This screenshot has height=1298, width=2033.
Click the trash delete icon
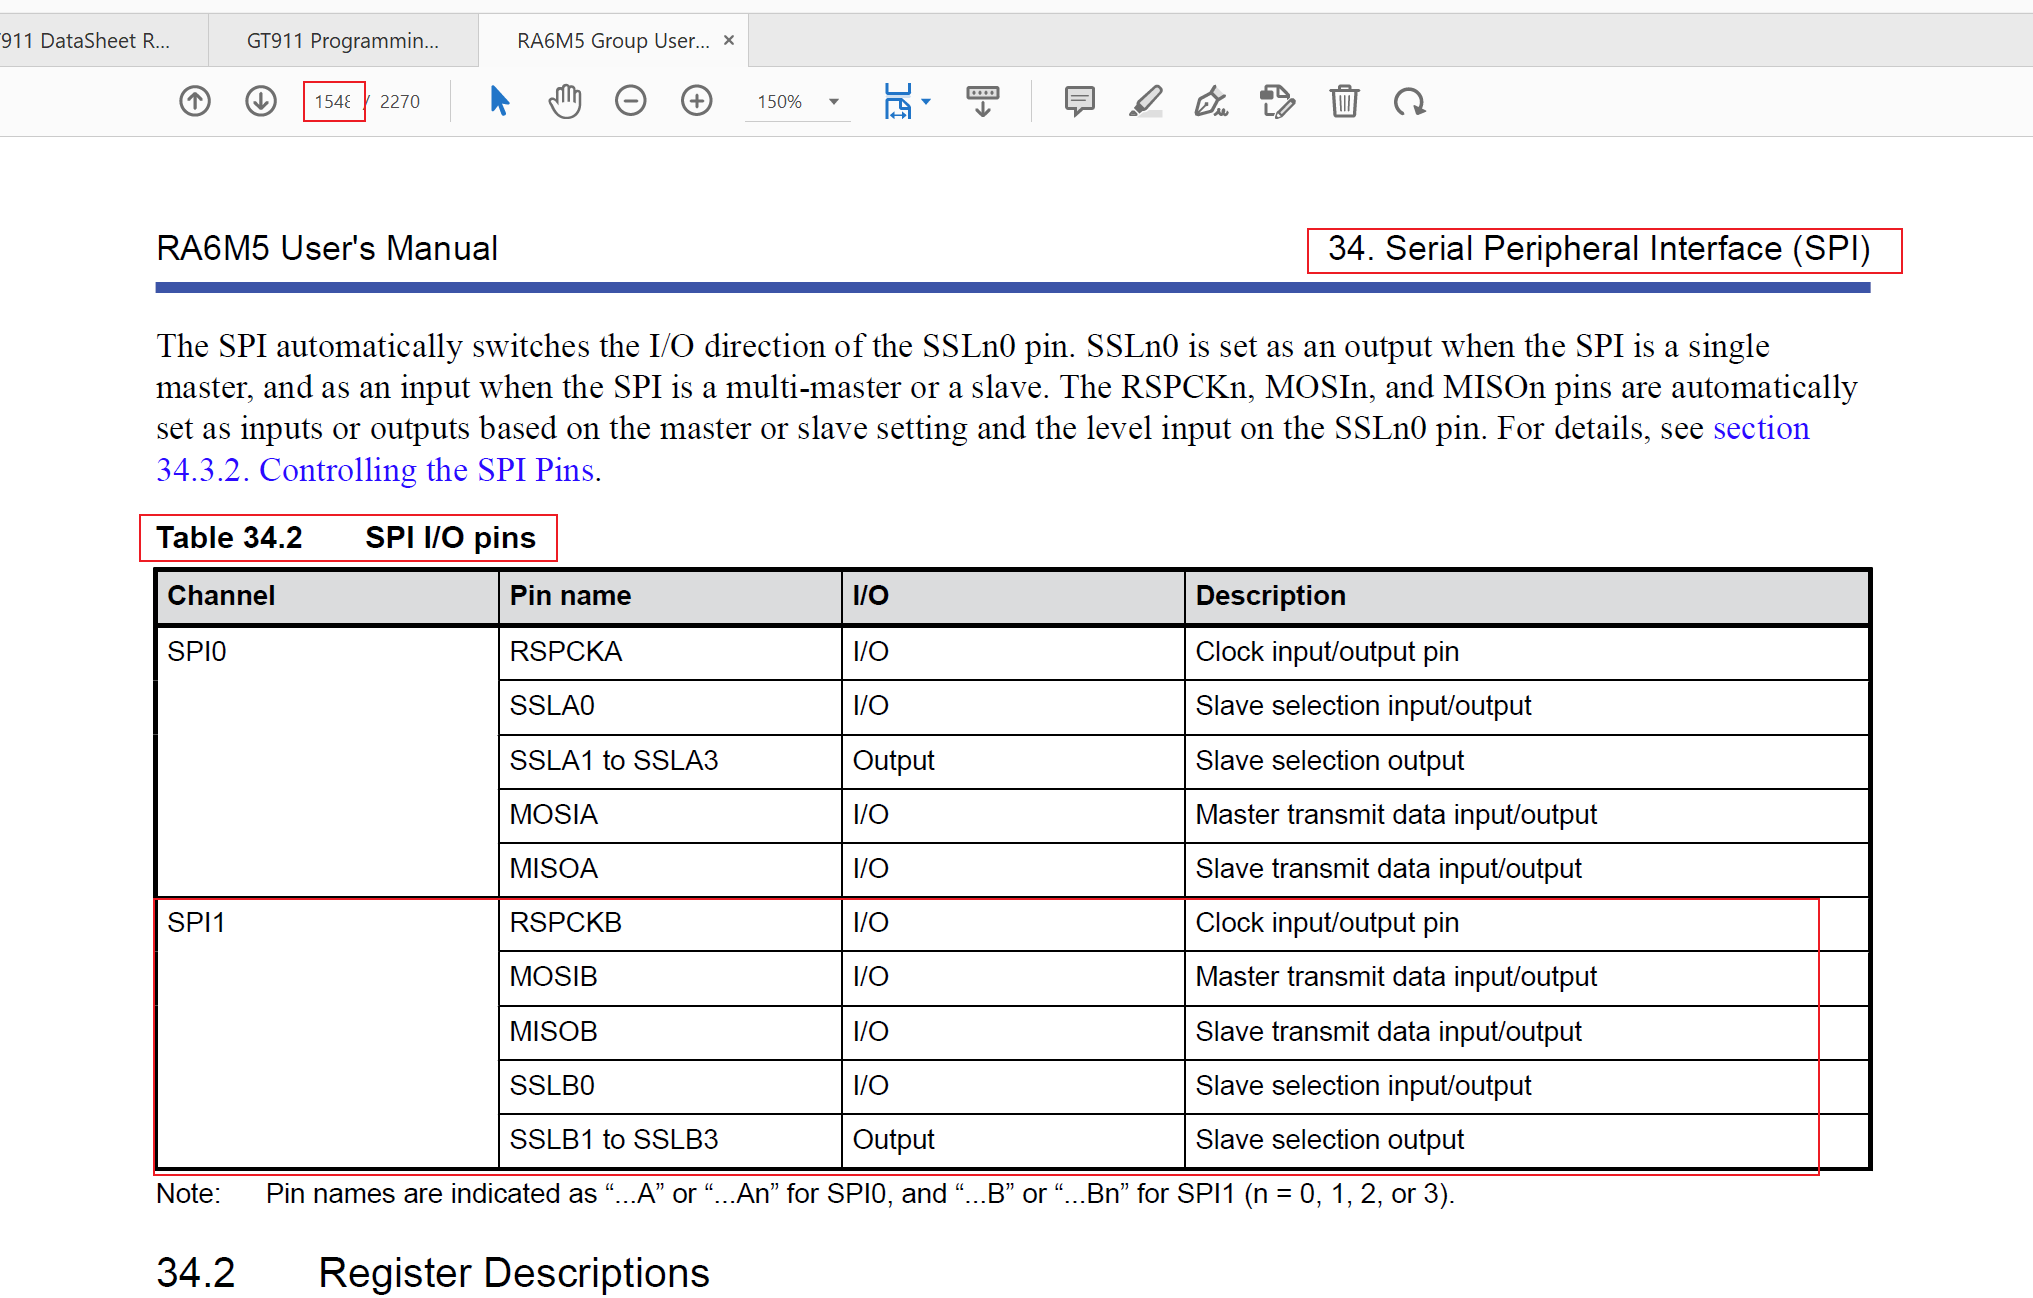(1345, 101)
